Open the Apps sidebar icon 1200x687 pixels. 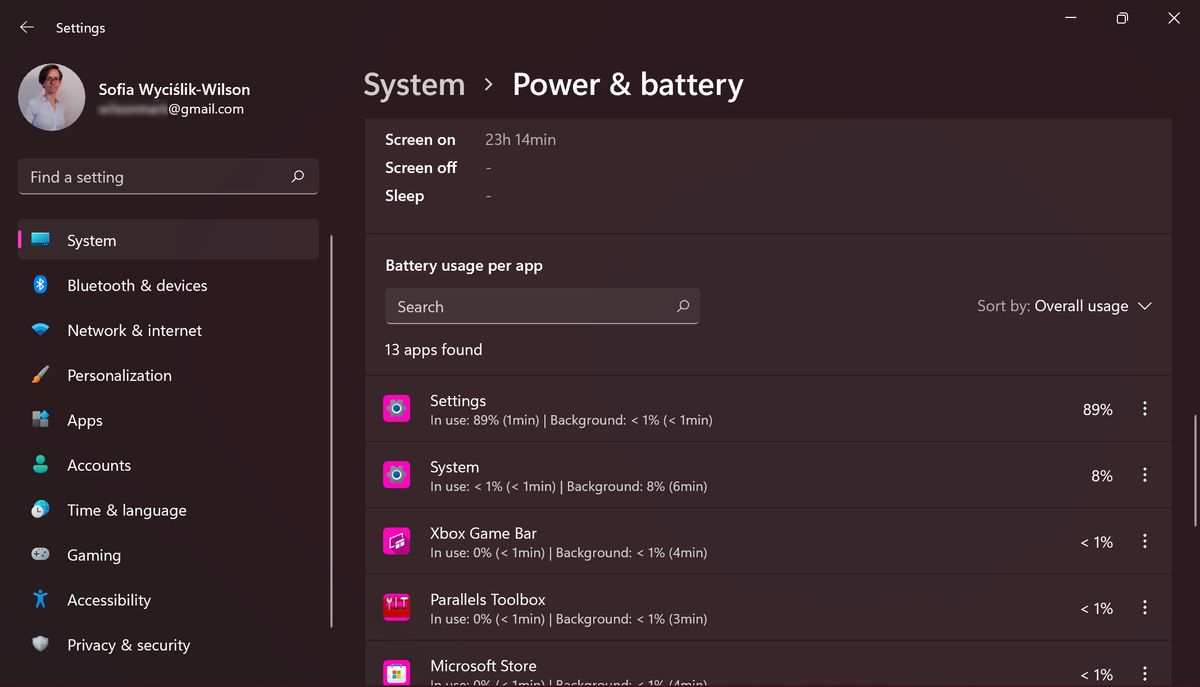39,420
